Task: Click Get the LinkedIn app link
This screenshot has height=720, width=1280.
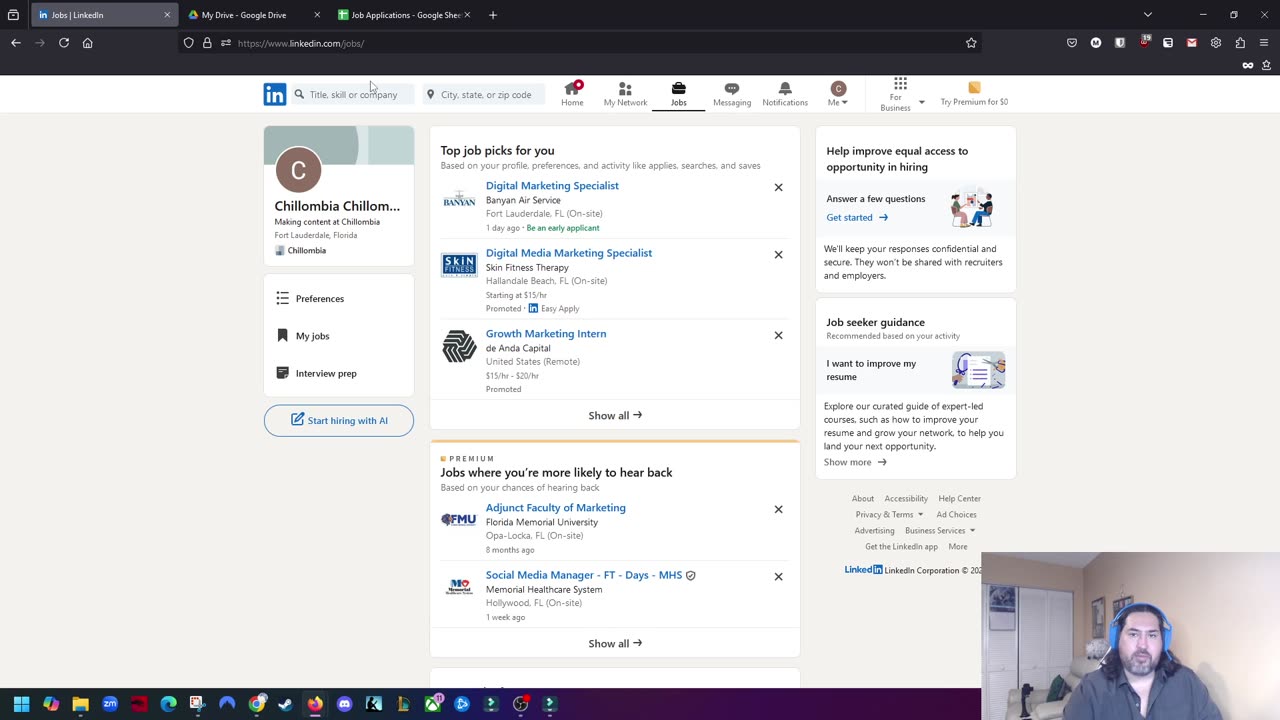Action: tap(901, 546)
